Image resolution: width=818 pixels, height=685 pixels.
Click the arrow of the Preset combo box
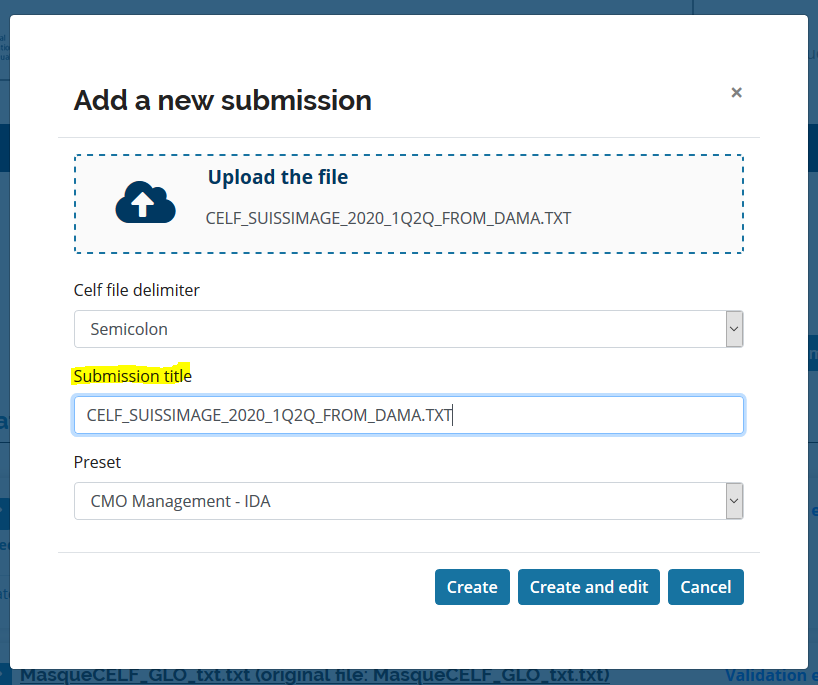tap(734, 501)
